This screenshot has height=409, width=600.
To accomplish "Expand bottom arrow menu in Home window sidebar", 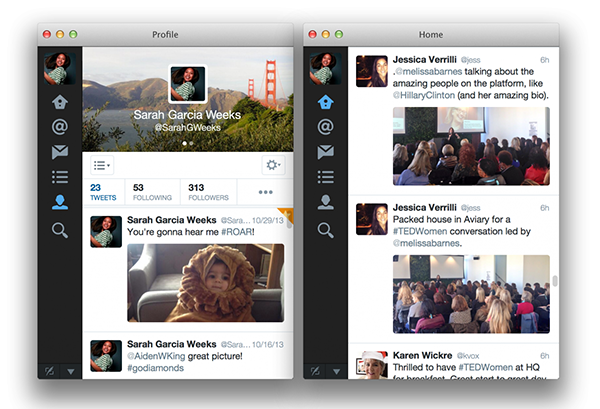I will tap(336, 371).
